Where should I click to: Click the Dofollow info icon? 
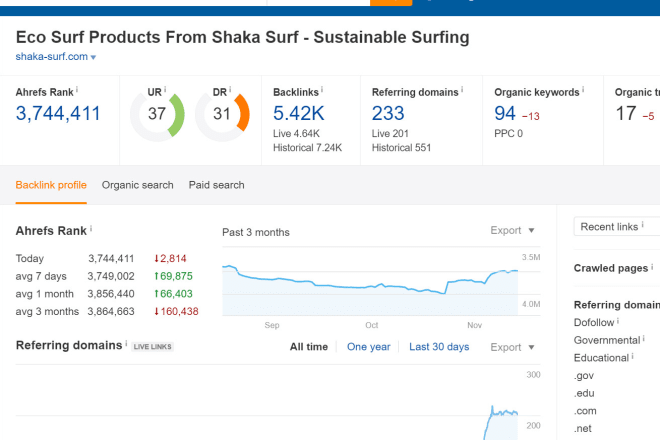pos(618,321)
